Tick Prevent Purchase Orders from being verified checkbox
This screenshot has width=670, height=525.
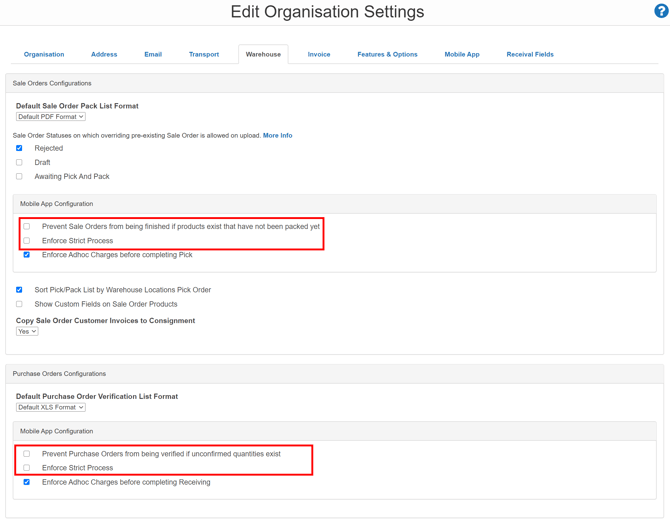click(27, 453)
